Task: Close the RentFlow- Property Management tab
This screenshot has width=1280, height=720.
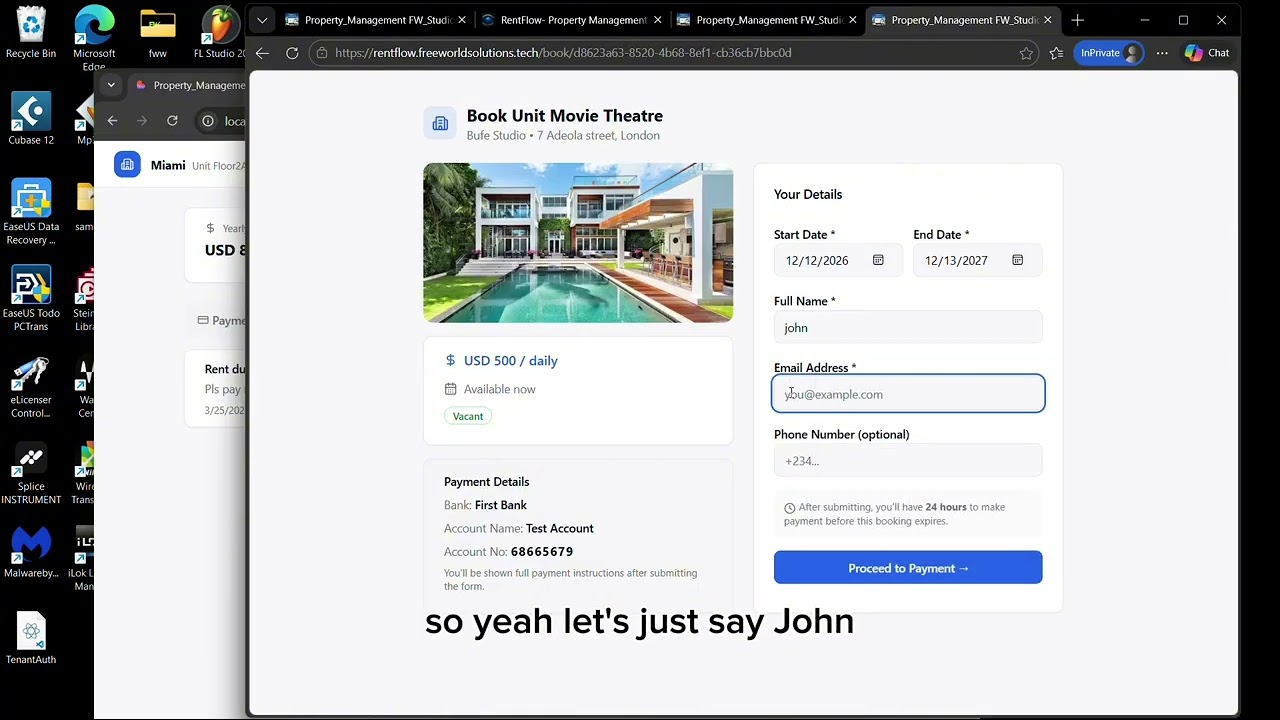Action: point(656,20)
